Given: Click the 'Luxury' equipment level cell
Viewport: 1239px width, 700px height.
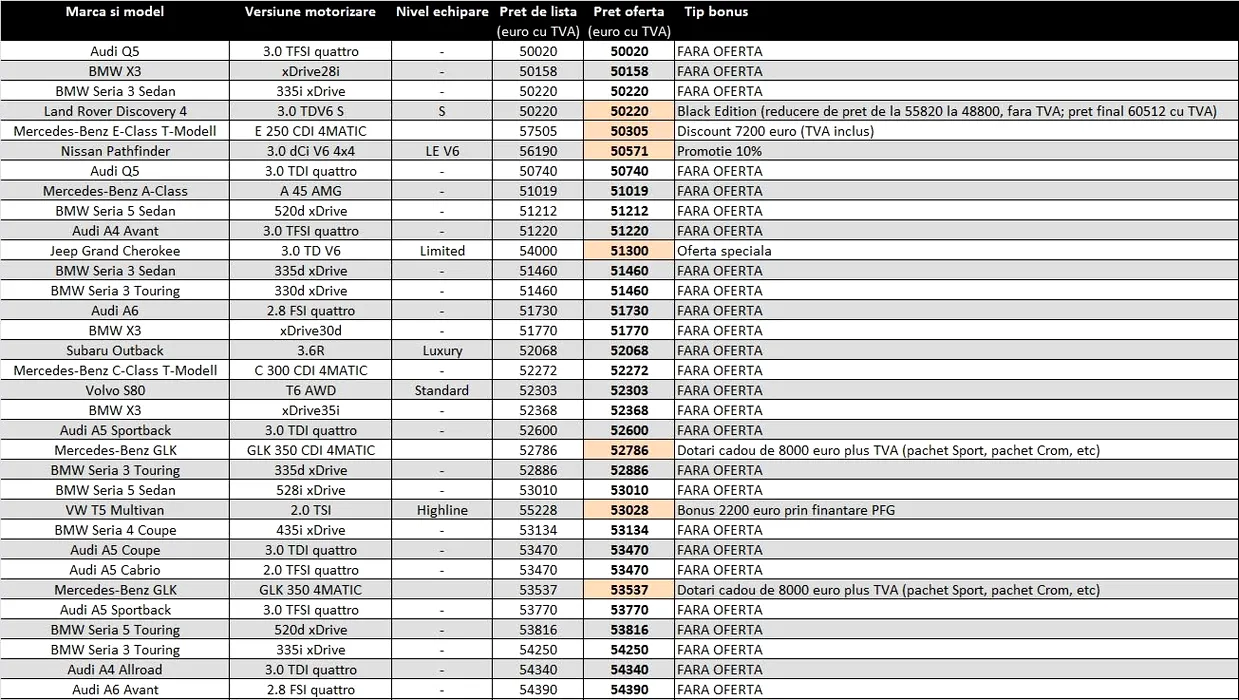Looking at the screenshot, I should click(442, 351).
